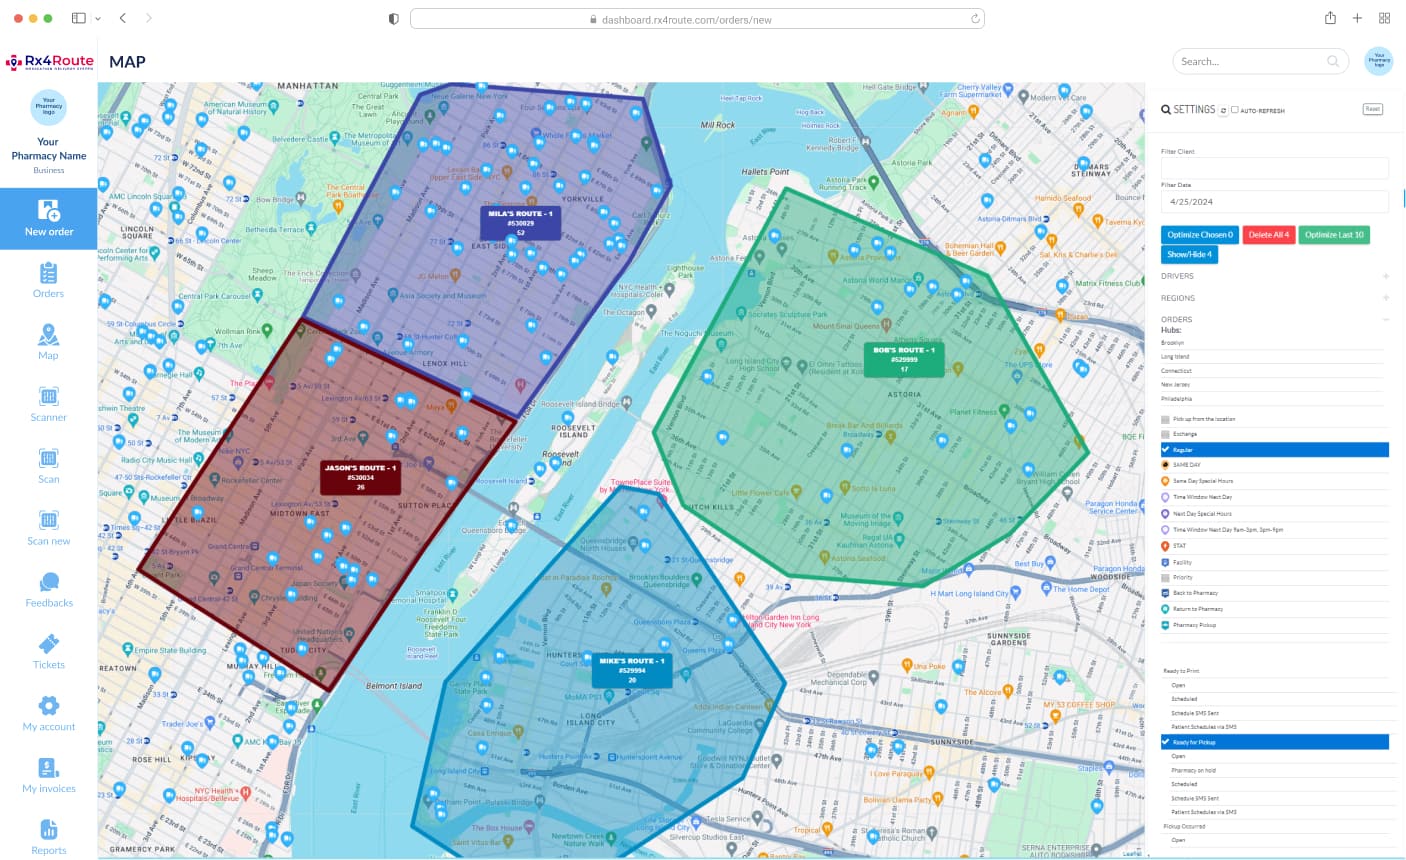Viewport: 1406px width, 860px height.
Task: Uncheck the Regular order type
Action: tap(1166, 450)
